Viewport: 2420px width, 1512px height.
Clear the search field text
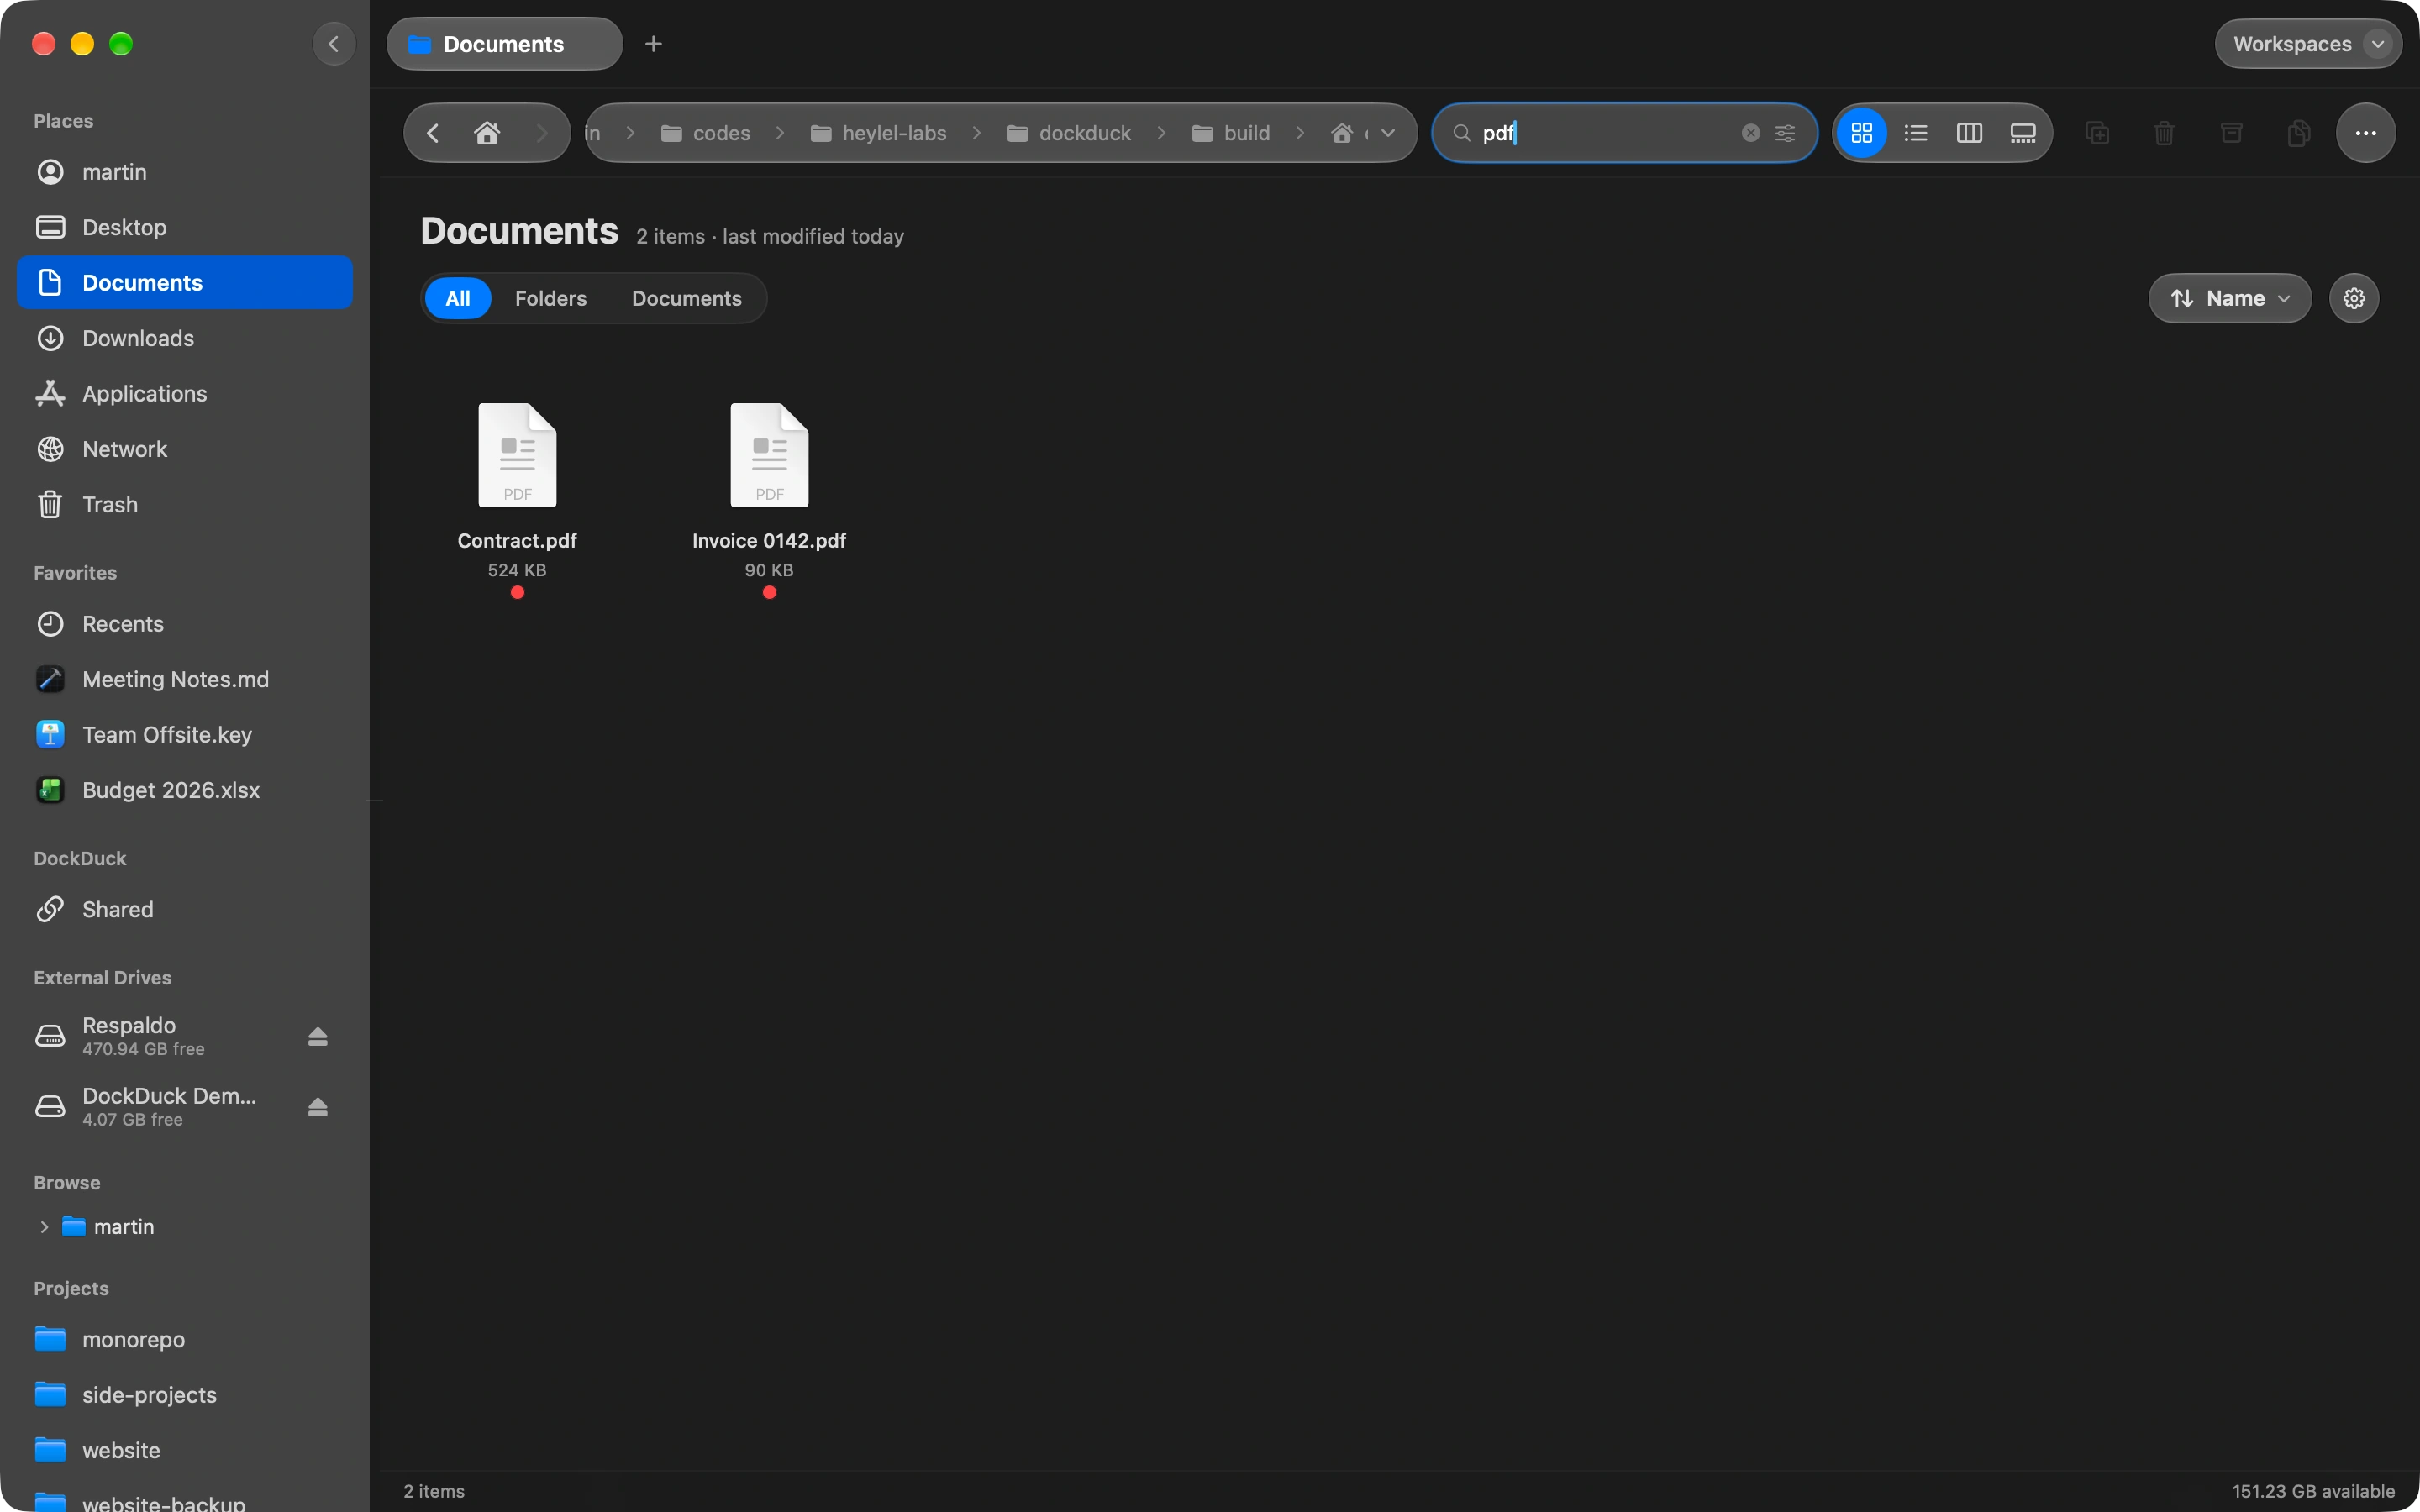[1750, 133]
